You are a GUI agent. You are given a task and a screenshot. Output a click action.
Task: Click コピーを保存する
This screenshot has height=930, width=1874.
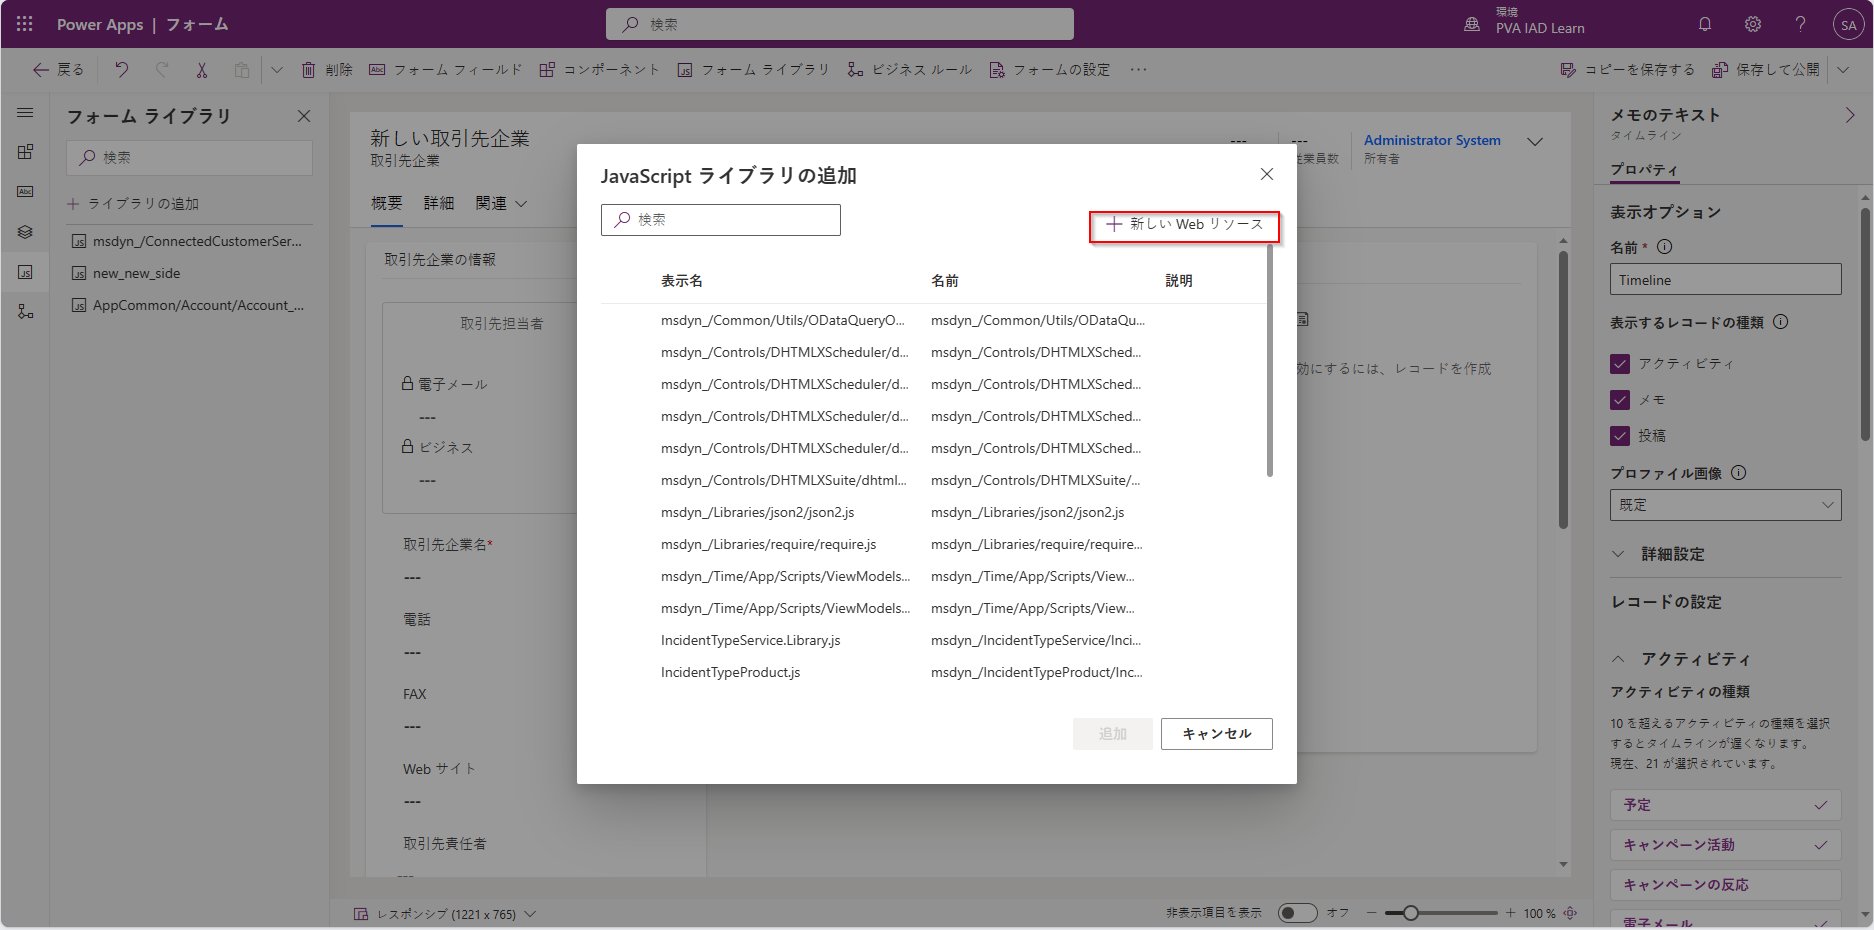coord(1628,70)
